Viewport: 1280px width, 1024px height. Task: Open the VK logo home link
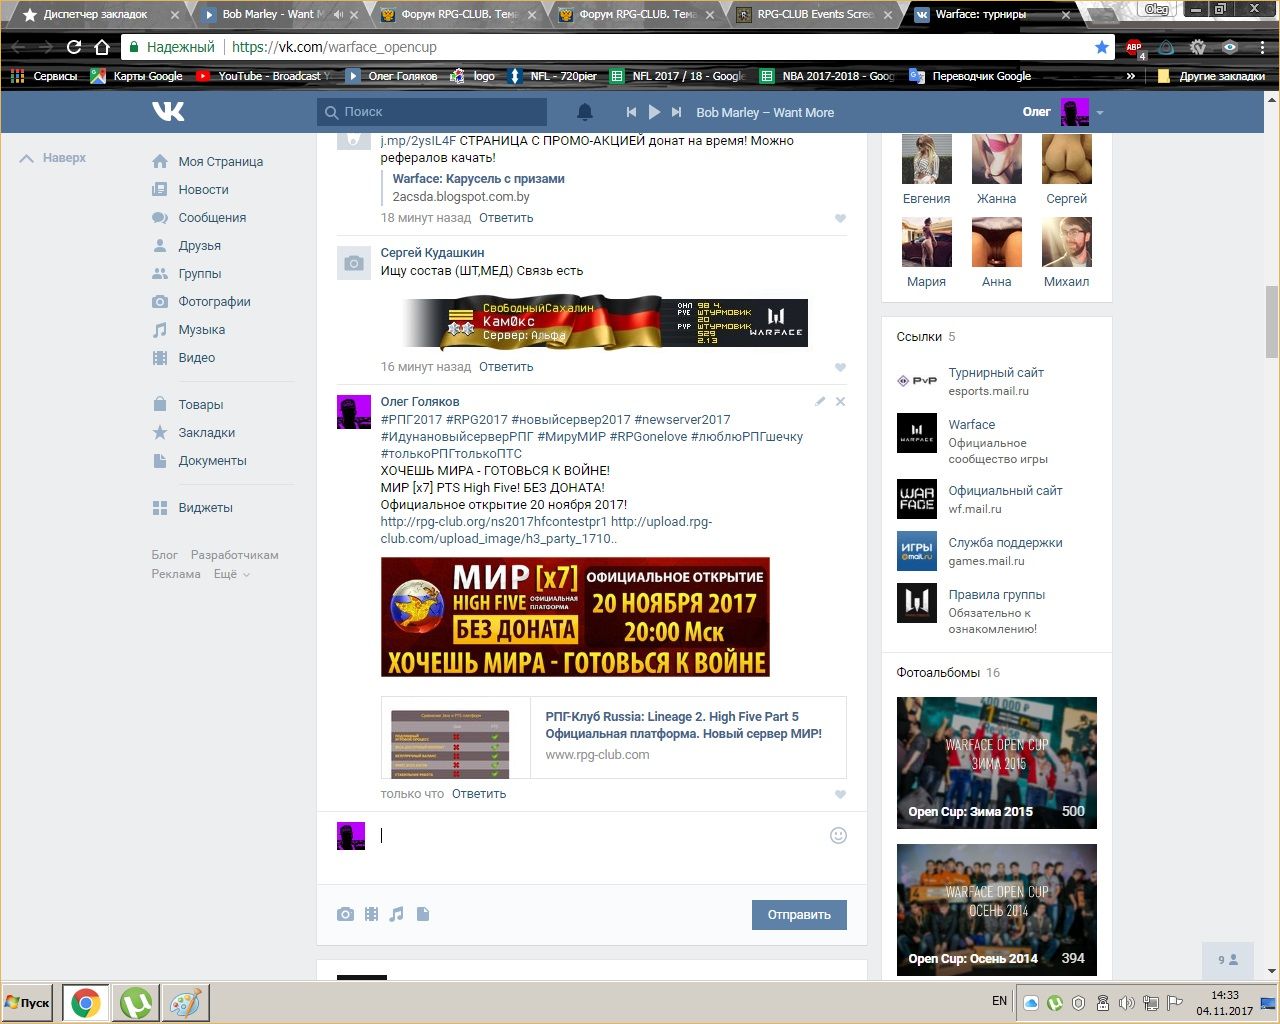[x=168, y=111]
